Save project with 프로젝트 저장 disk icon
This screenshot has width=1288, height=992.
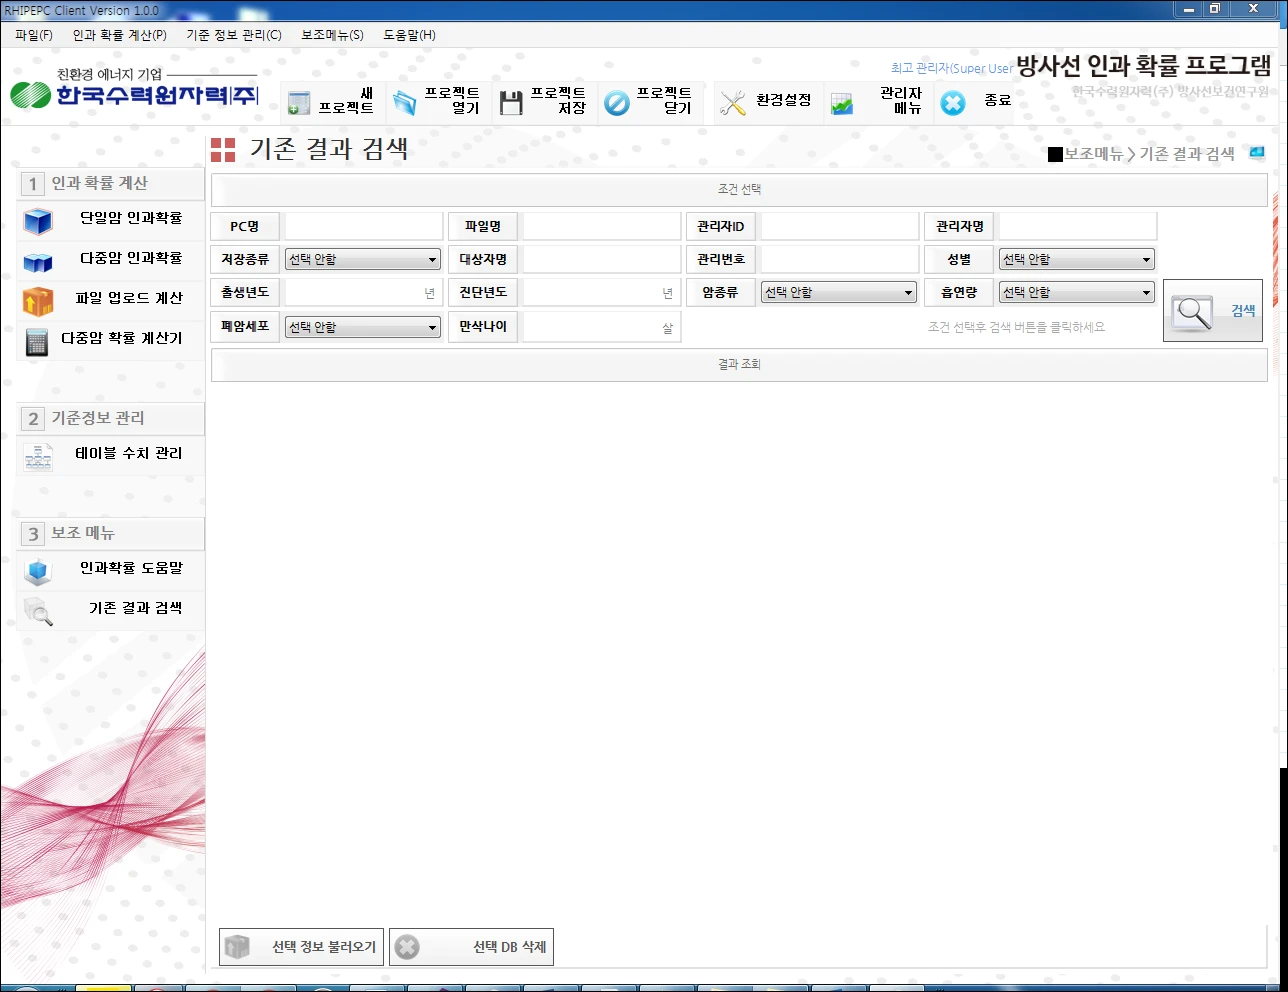(511, 102)
